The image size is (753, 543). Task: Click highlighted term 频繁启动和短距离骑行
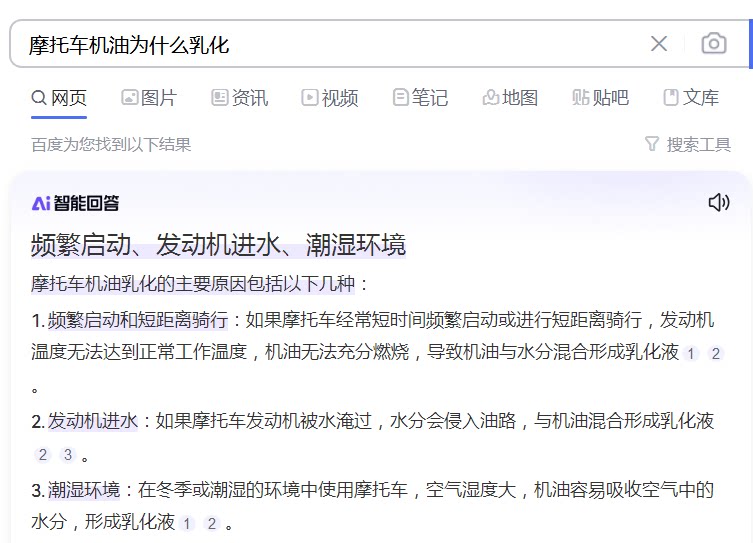pos(138,320)
